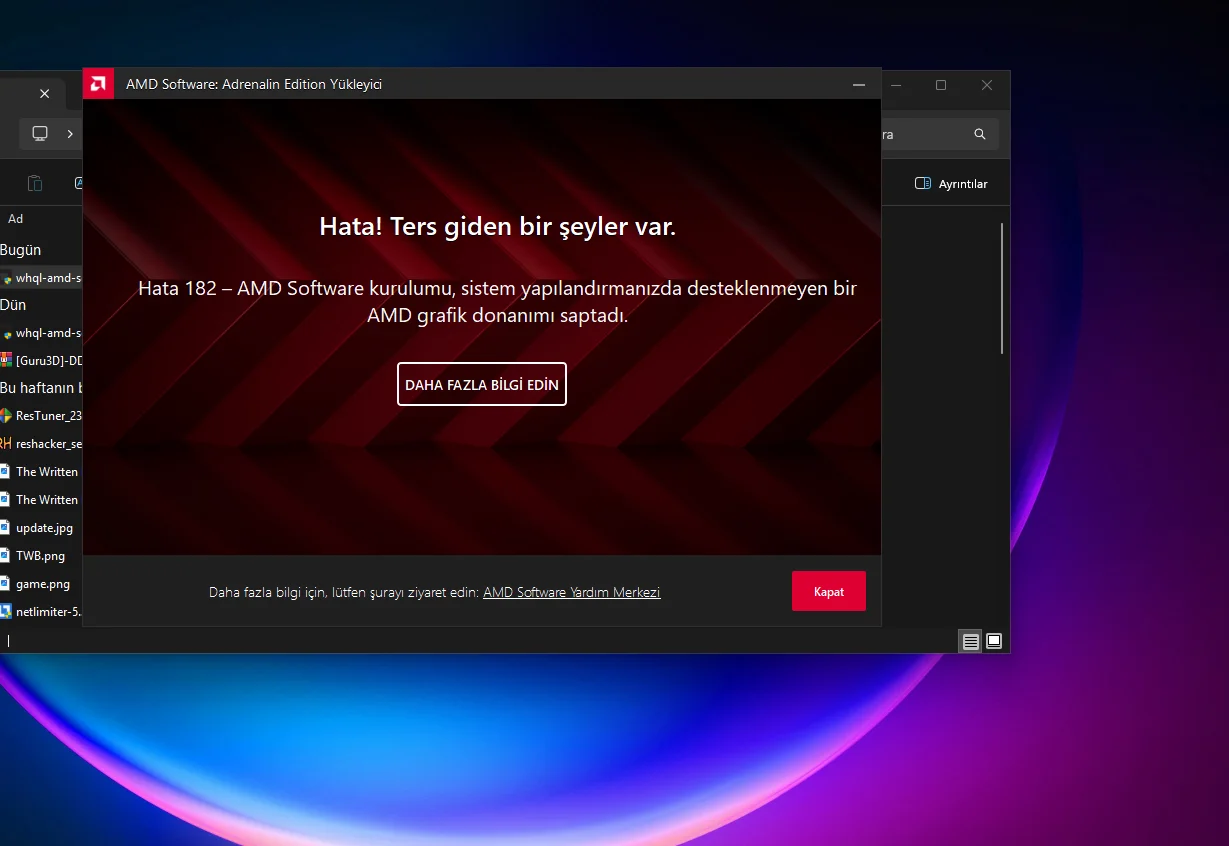Close the File Explorer window
The image size is (1229, 846).
(987, 86)
